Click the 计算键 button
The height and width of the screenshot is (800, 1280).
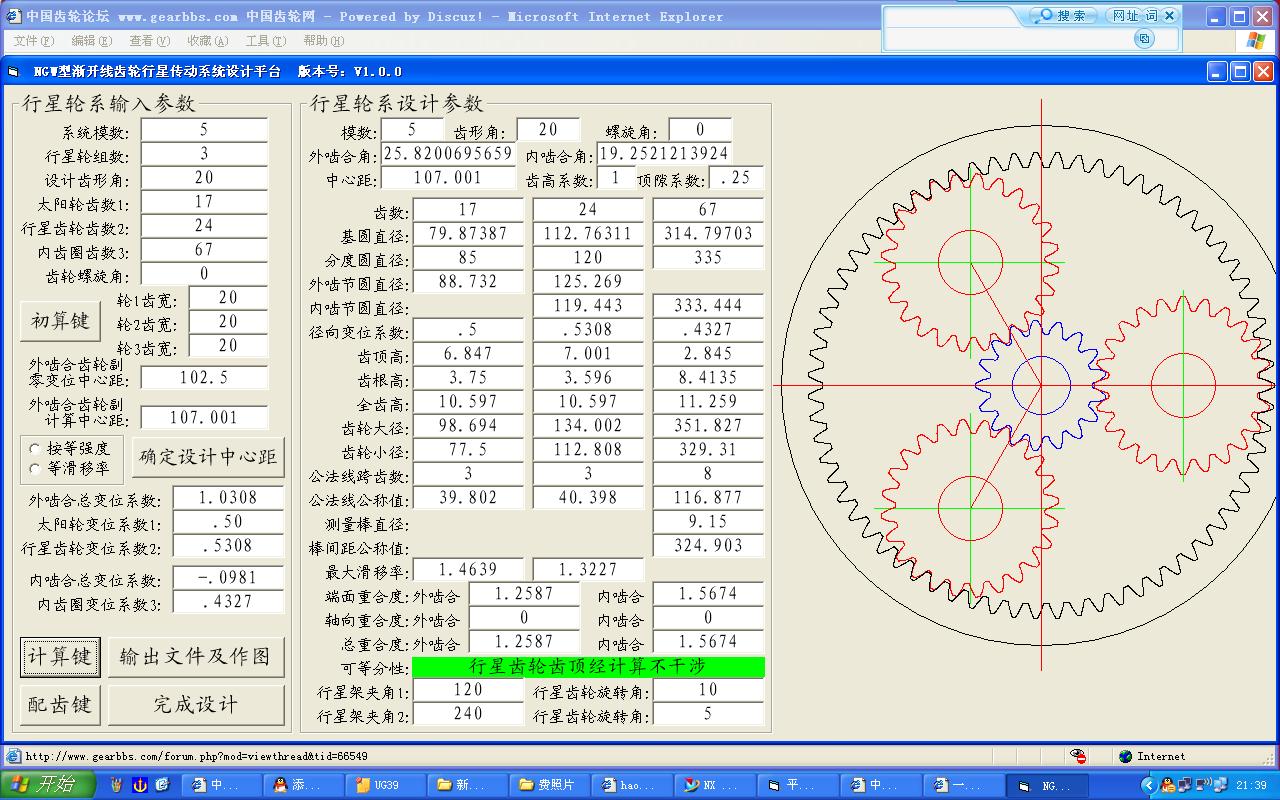59,657
